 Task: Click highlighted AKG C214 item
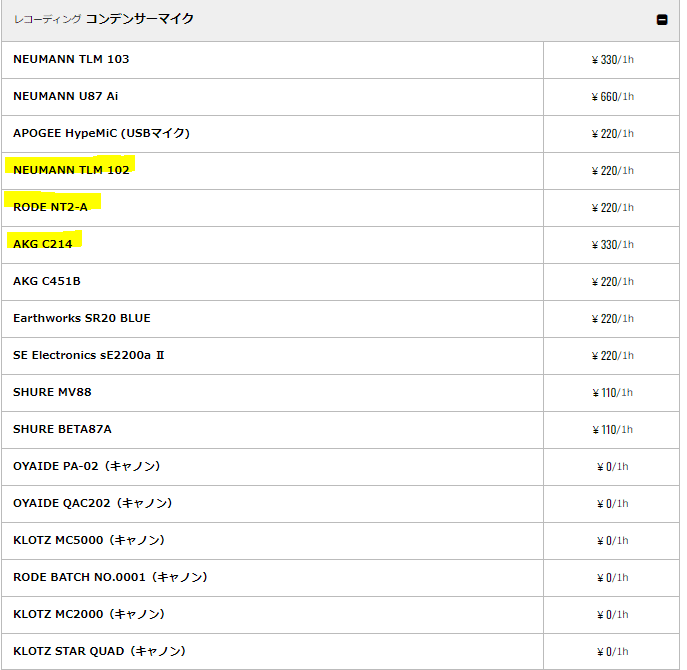[42, 244]
